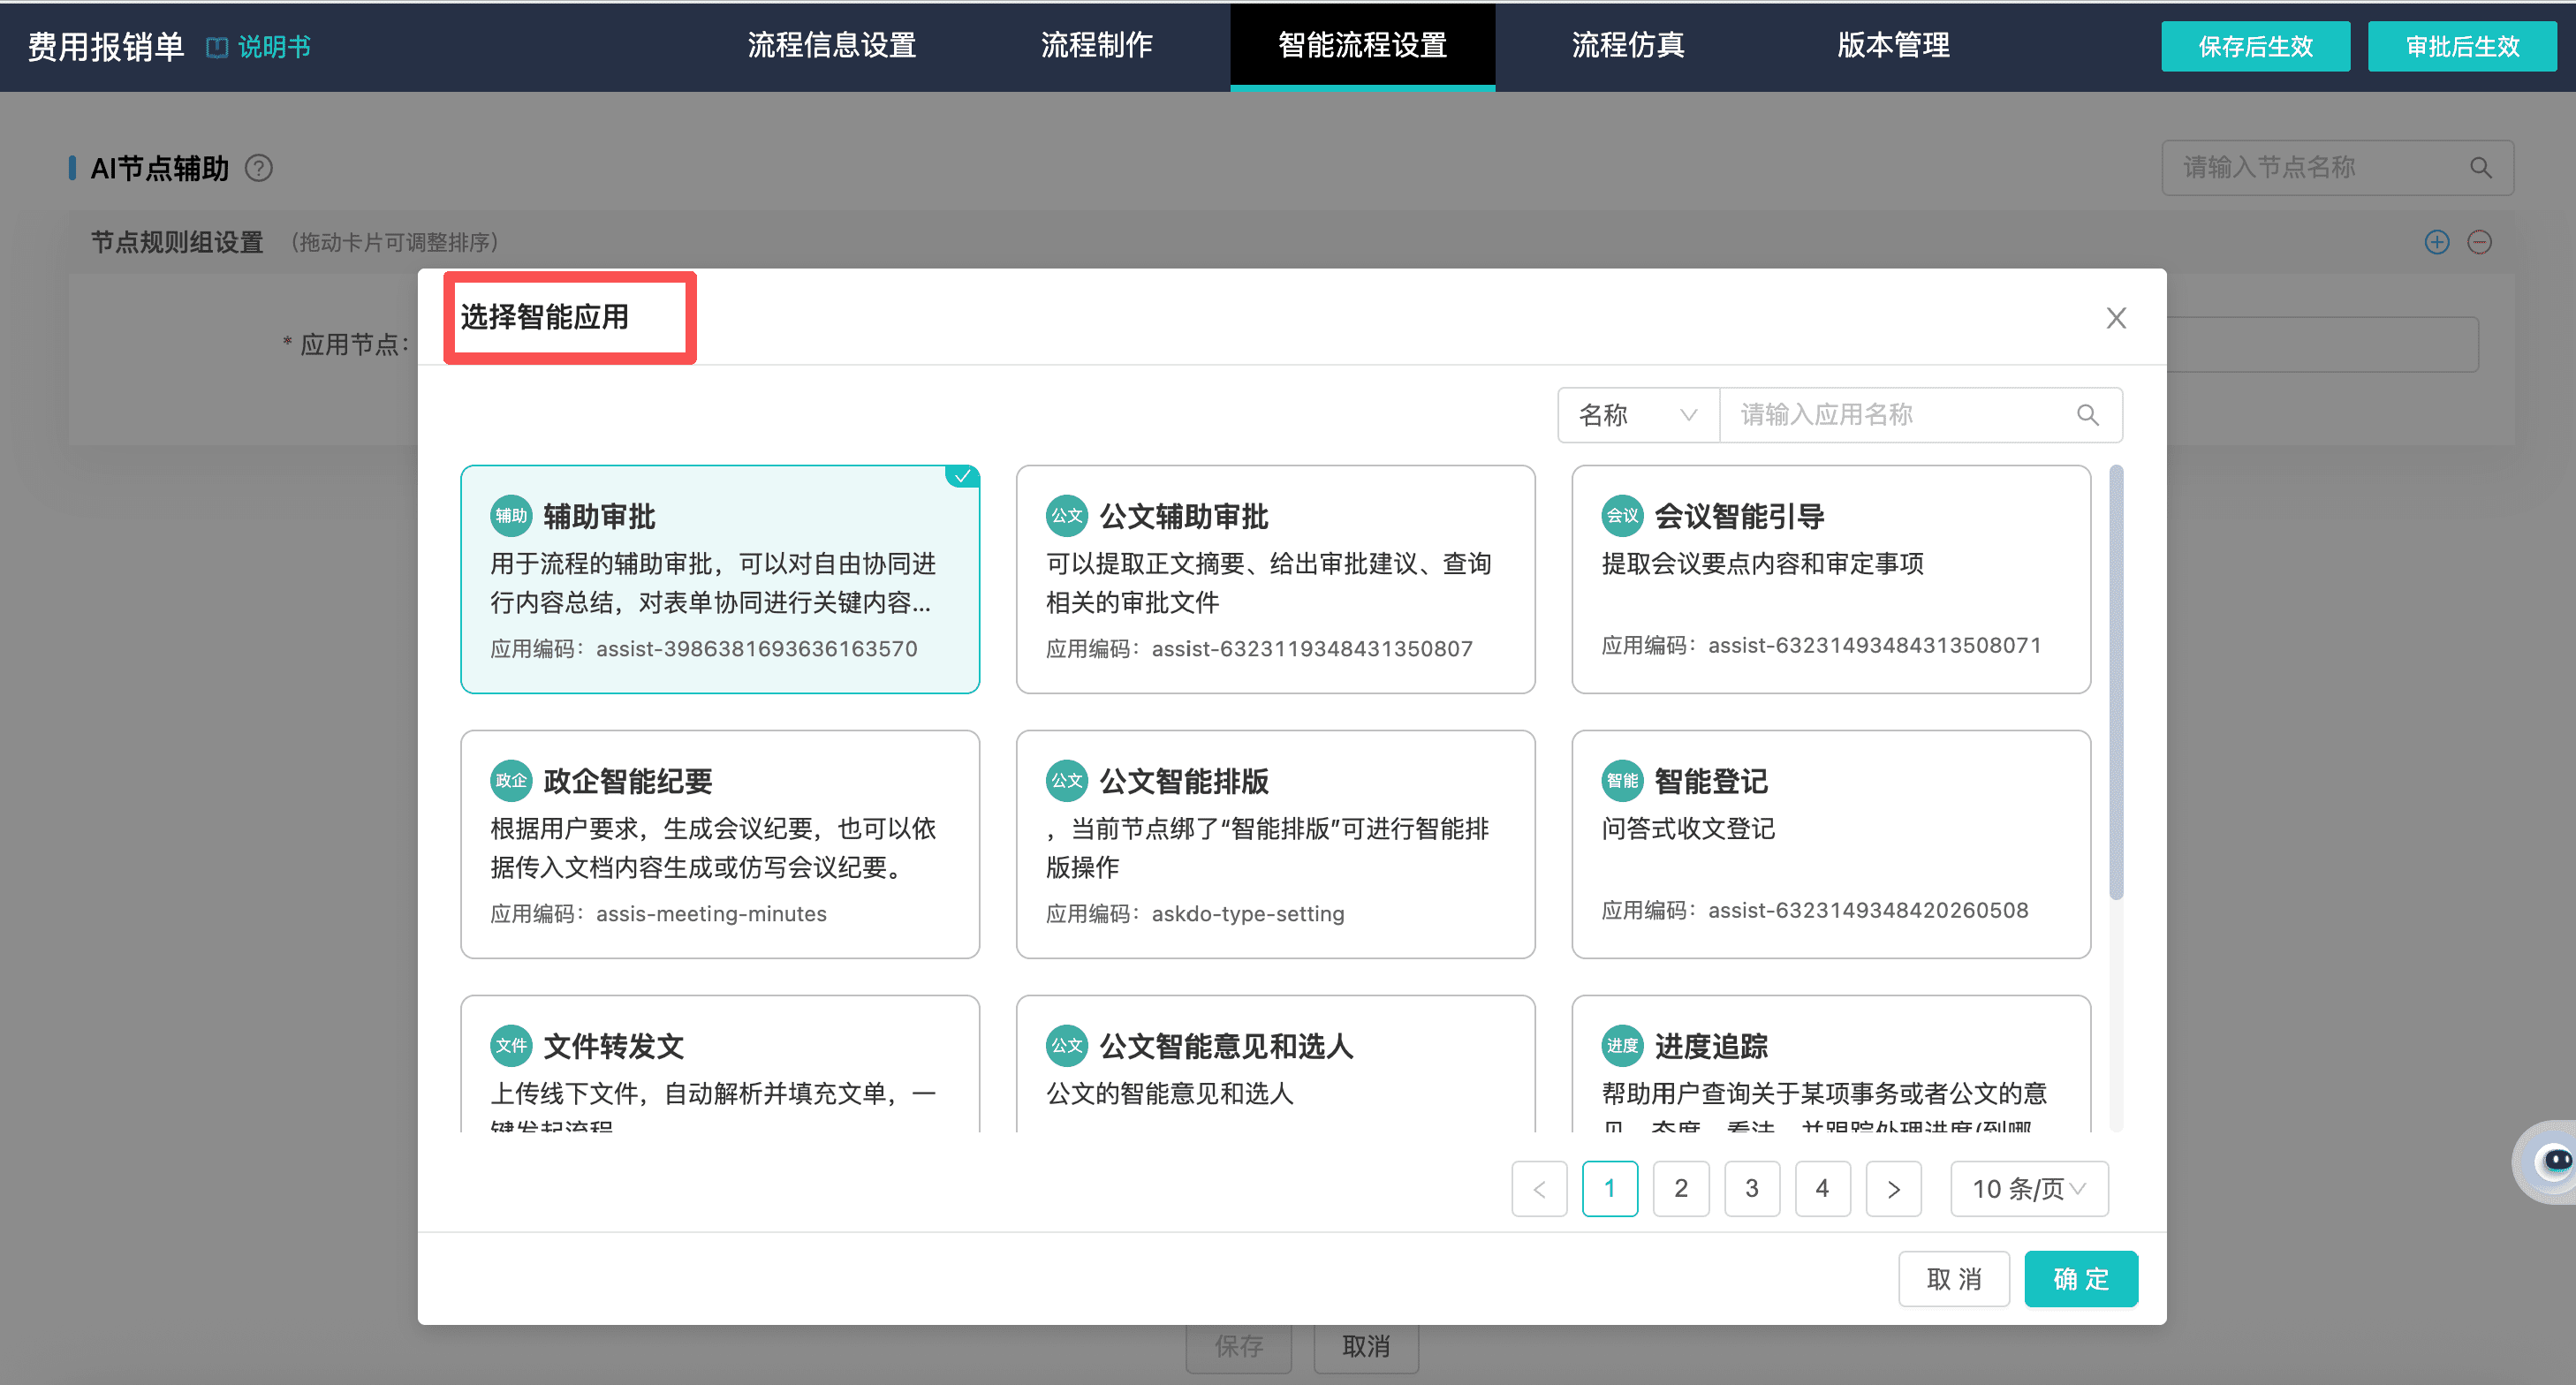Click the 辅助审批 card title text
Viewport: 2576px width, 1385px height.
tap(599, 517)
